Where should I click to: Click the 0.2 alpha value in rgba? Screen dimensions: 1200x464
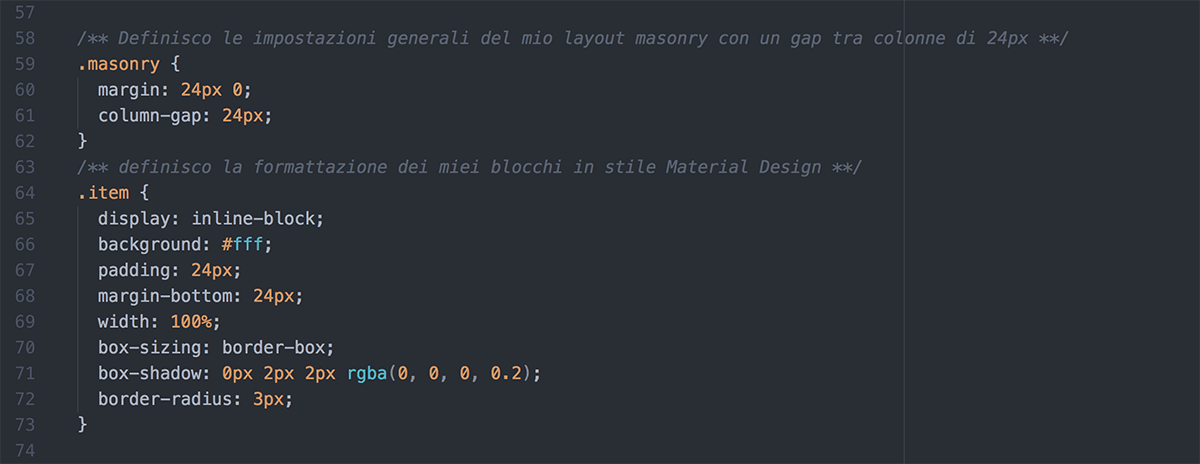coord(505,373)
